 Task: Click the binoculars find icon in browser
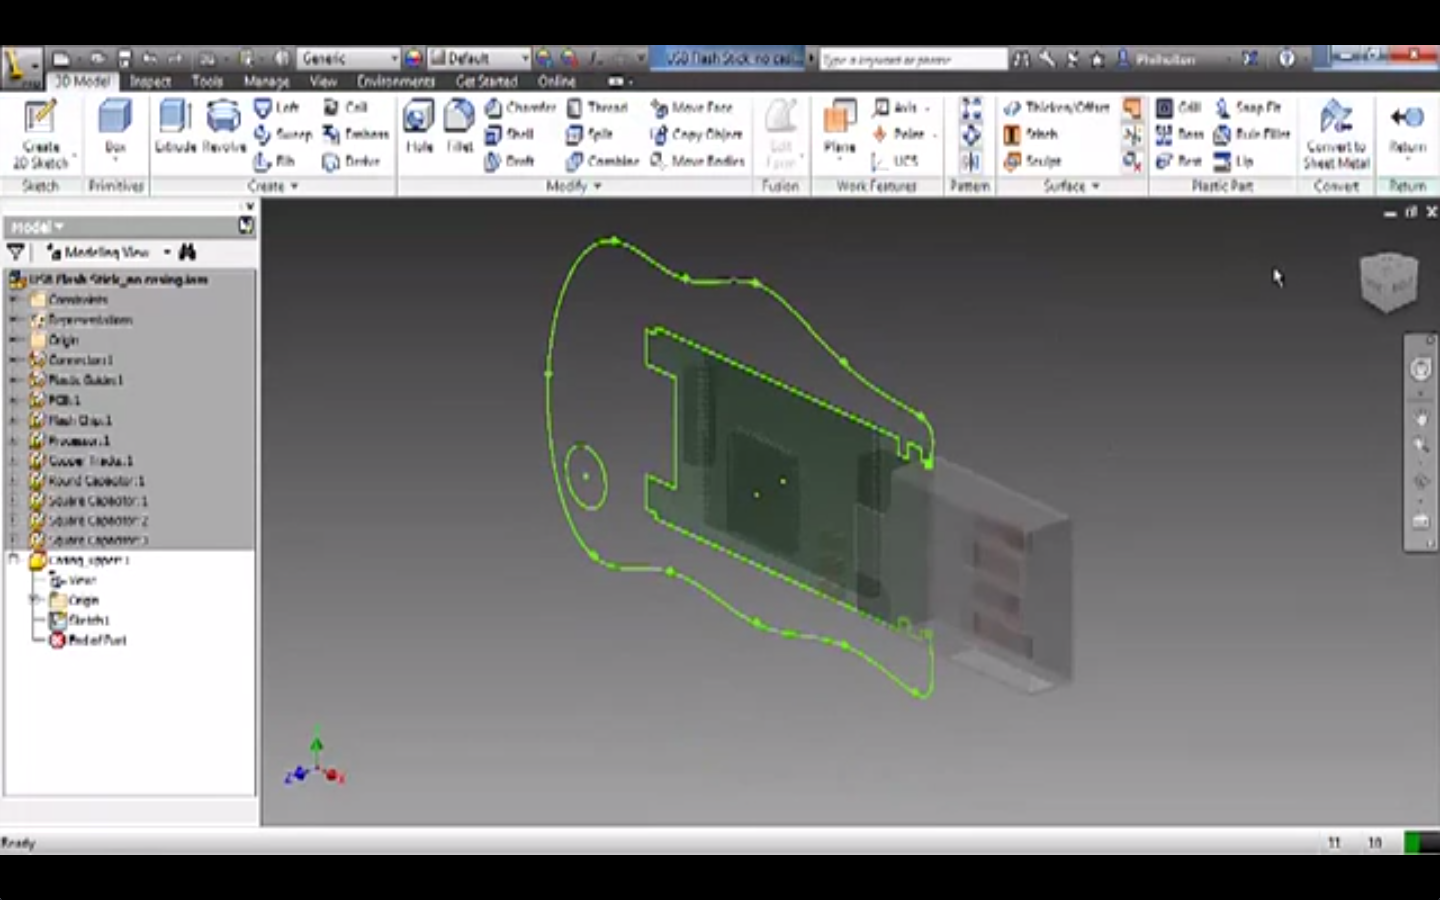coord(187,252)
